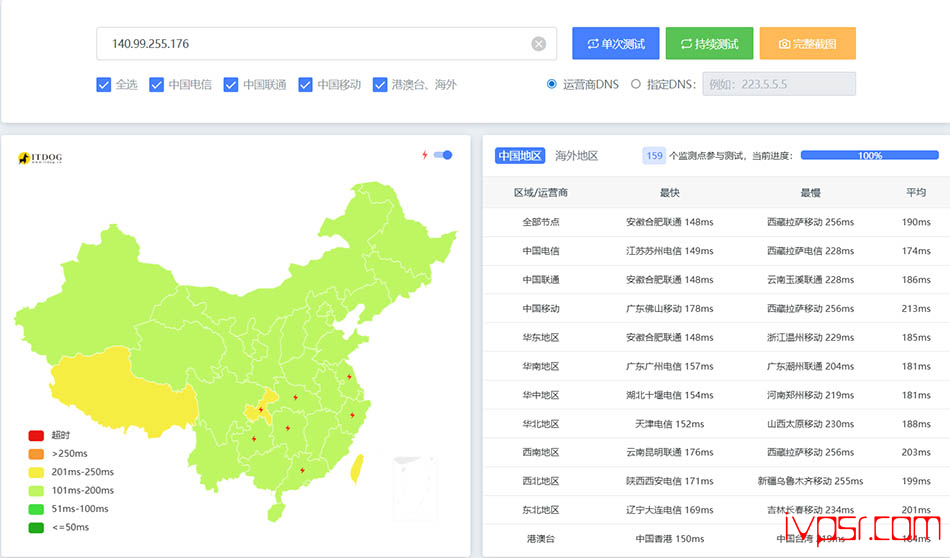This screenshot has height=558, width=950.
Task: Uncheck the 中国电信 checkbox
Action: (156, 85)
